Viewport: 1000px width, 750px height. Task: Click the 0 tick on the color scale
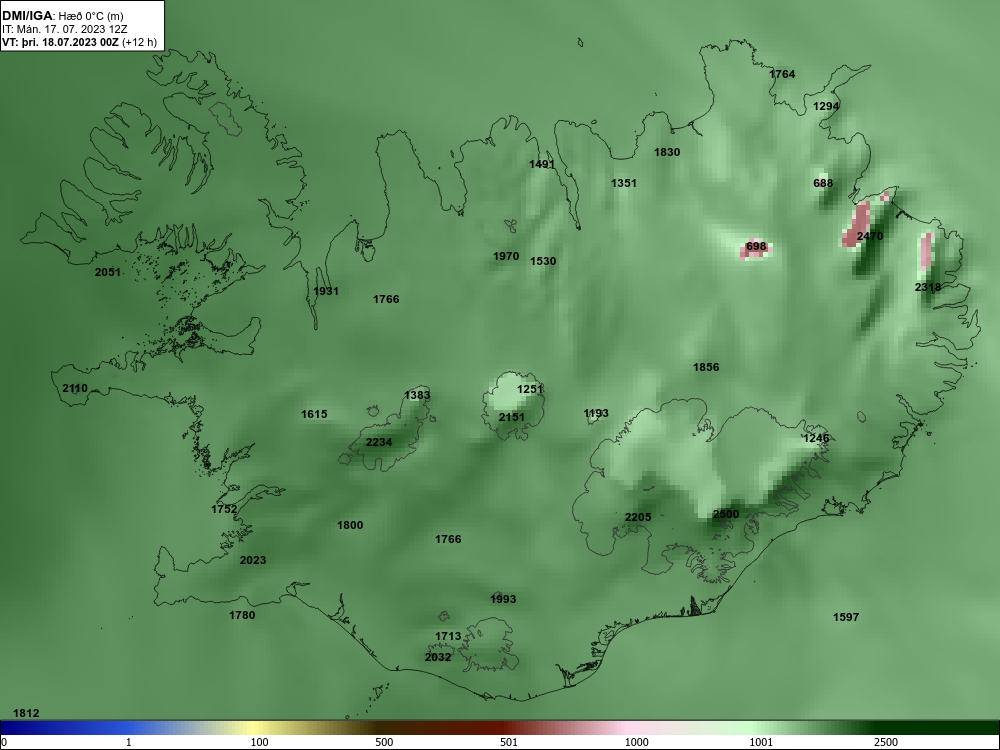pos(4,742)
